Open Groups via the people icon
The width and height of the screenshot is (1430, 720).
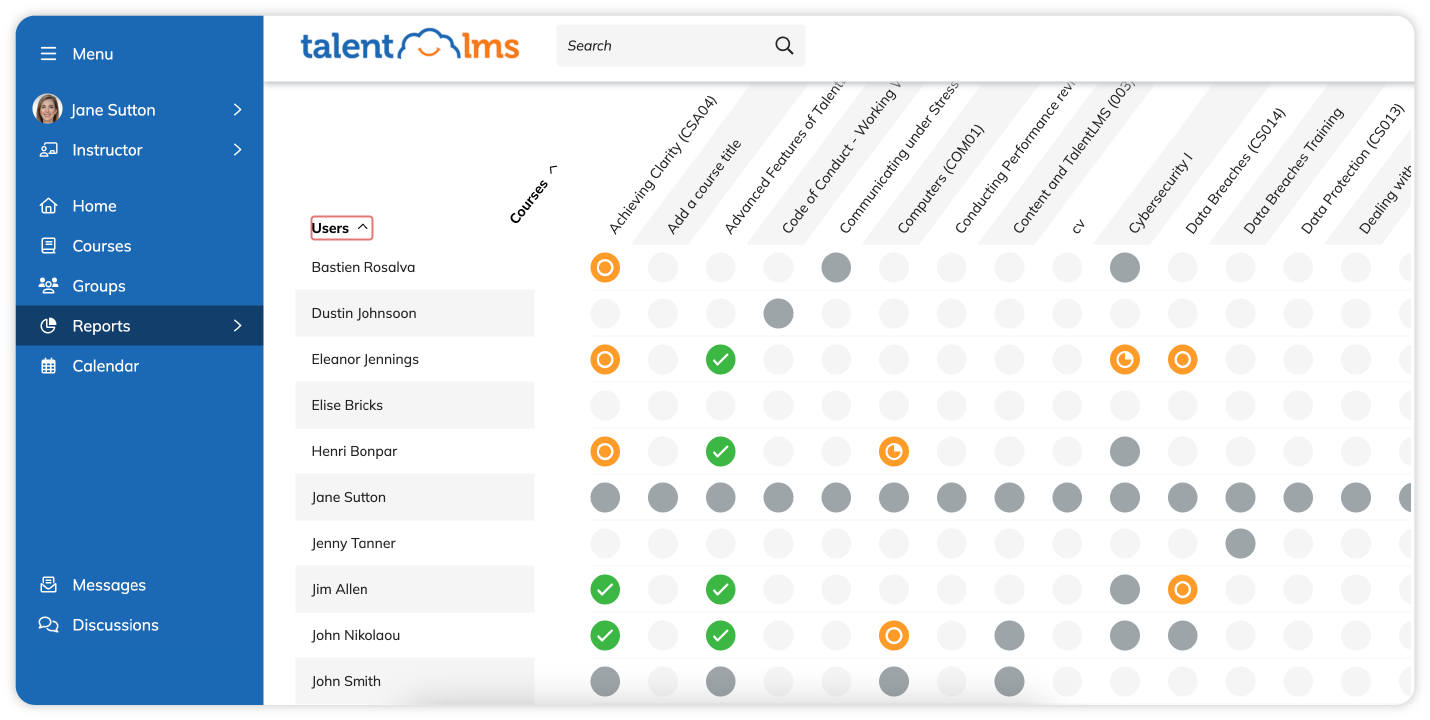click(47, 285)
